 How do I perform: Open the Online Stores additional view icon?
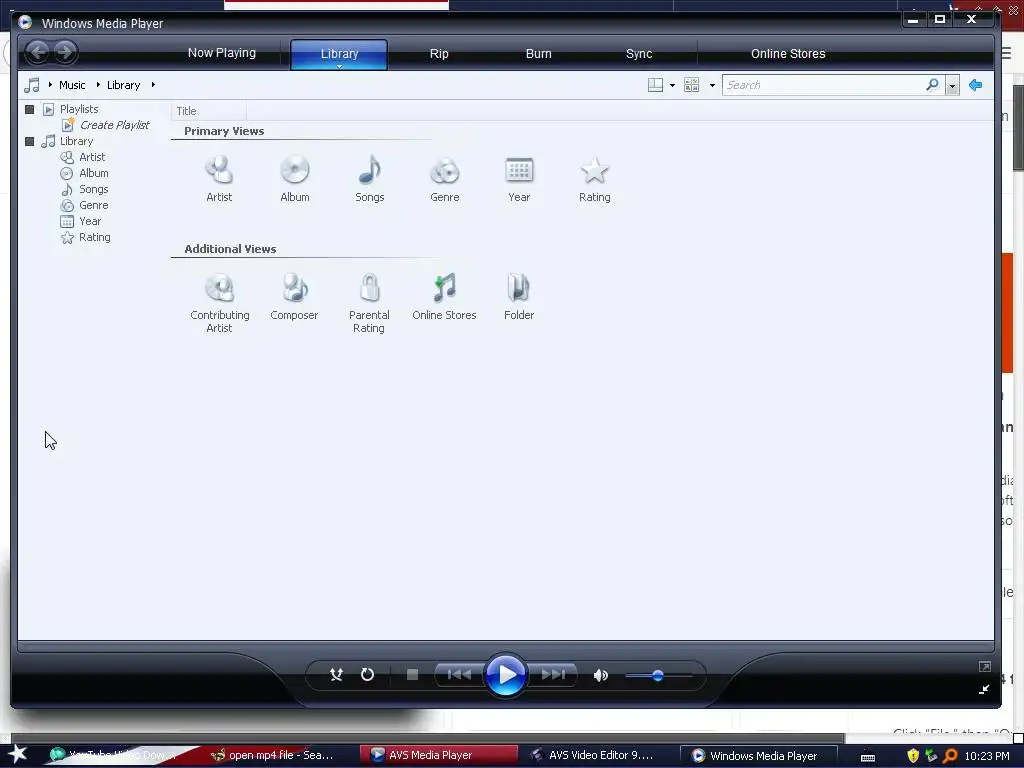(444, 297)
